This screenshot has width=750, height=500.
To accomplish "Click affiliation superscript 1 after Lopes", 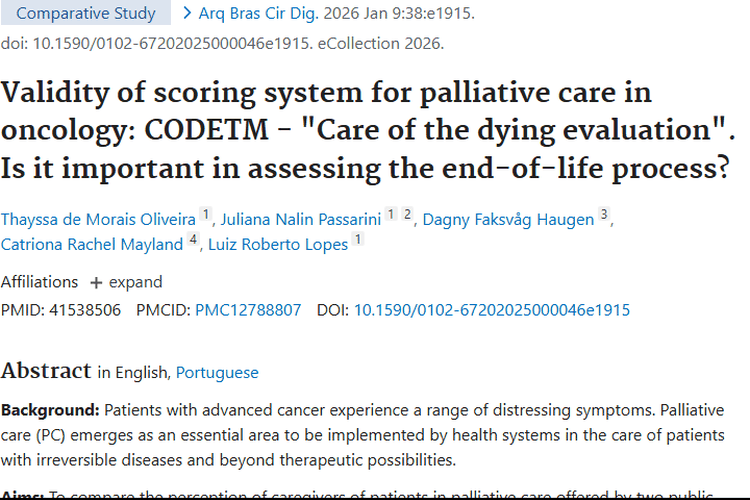I will tap(358, 238).
